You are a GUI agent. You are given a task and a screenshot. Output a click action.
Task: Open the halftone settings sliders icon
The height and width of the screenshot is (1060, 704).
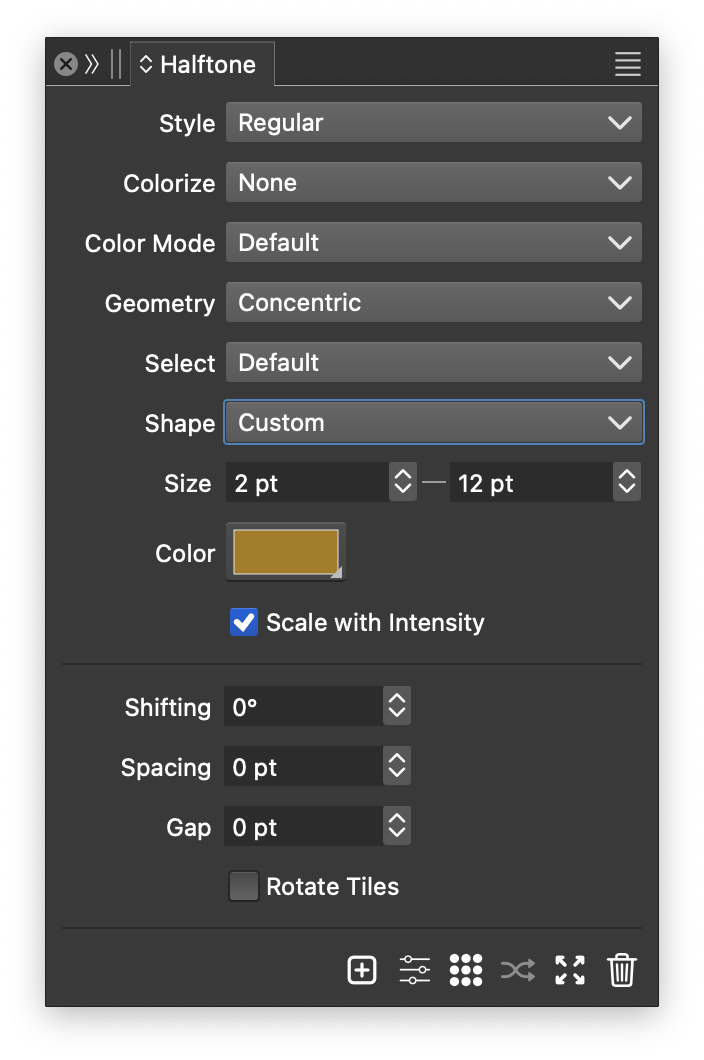click(414, 970)
